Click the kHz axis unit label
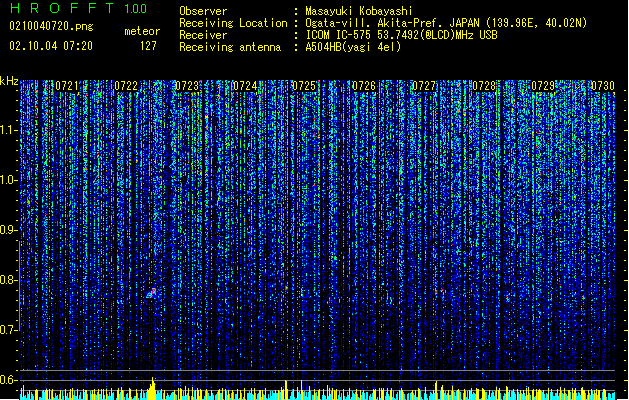Screen dimensions: 629x400 (x=9, y=81)
